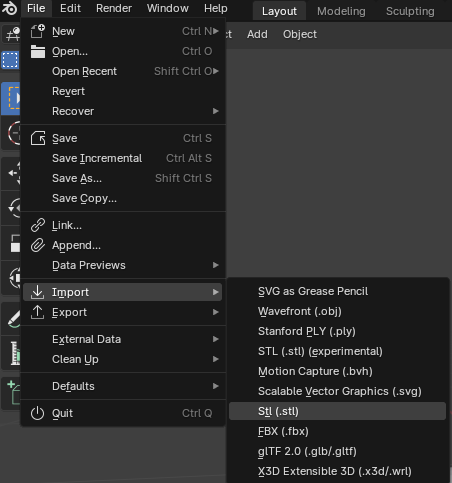Click the New file icon
Image resolution: width=452 pixels, height=483 pixels.
point(38,31)
